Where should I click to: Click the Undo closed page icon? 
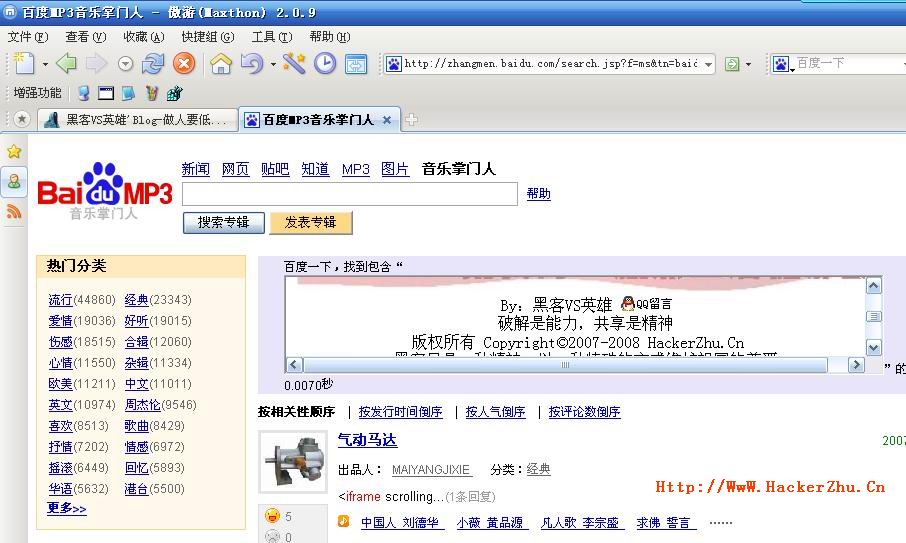252,64
